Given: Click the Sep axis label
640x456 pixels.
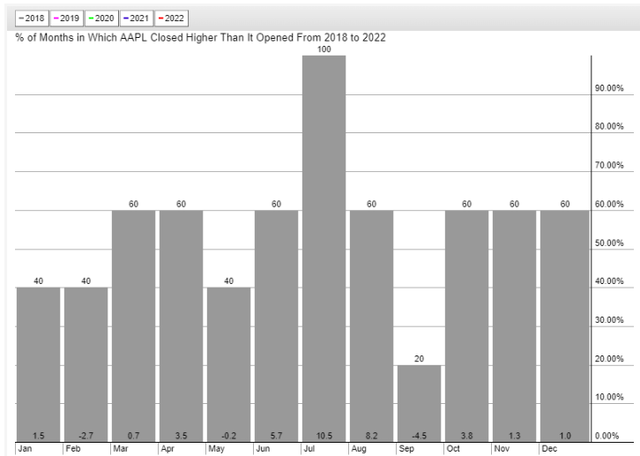Looking at the screenshot, I should [407, 449].
